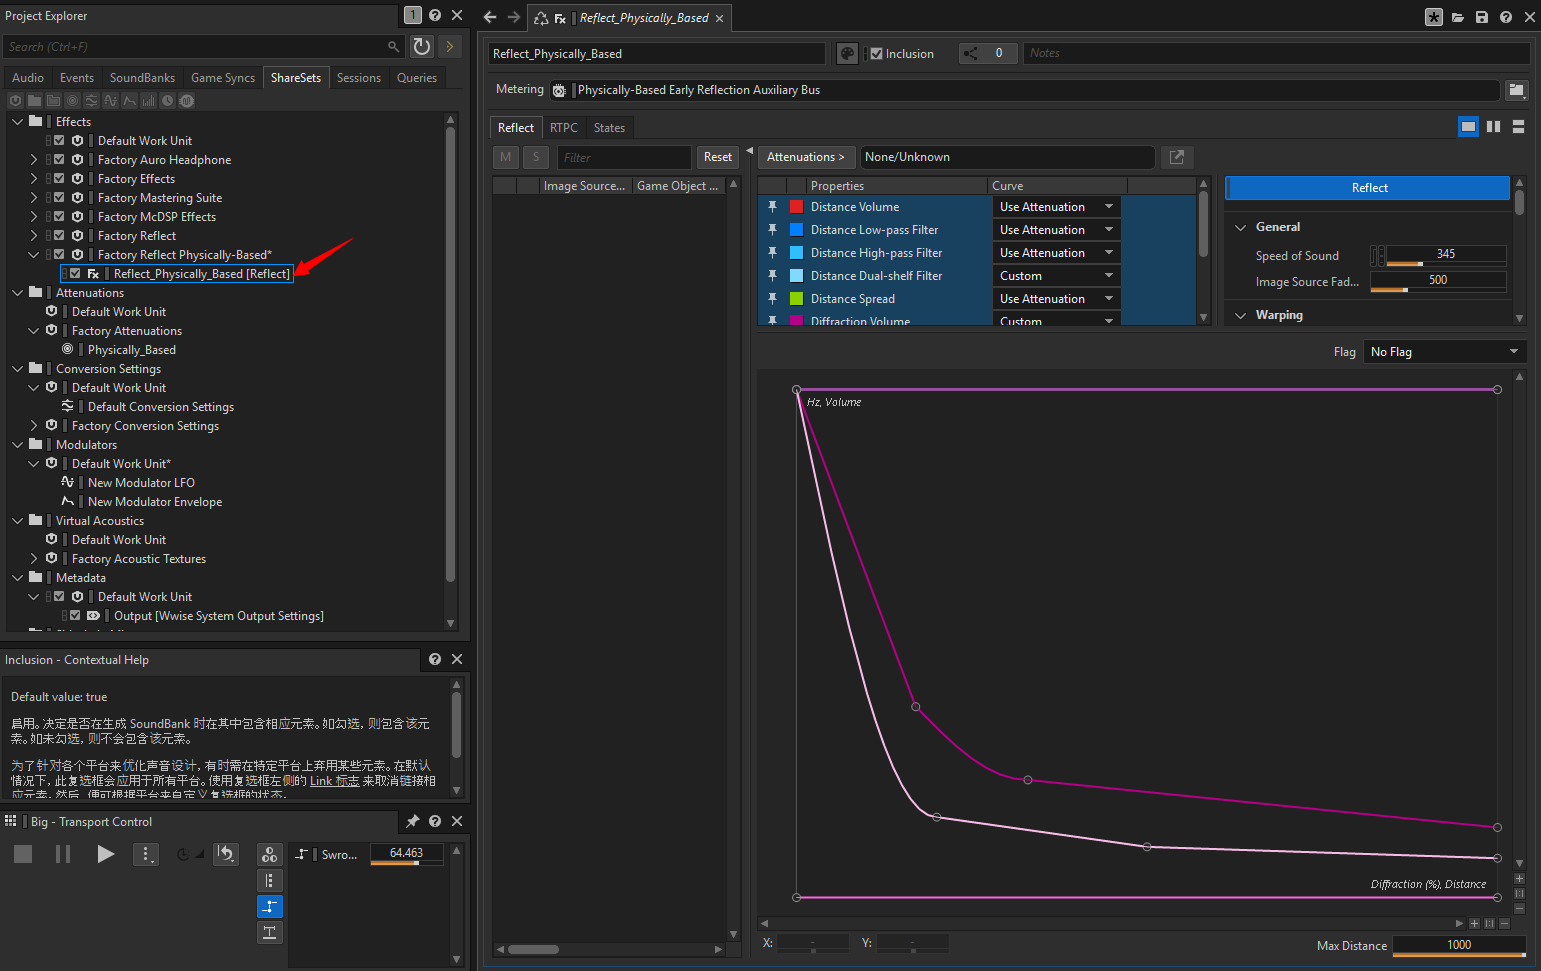Screen dimensions: 1541x971
Task: Toggle the Inclusion checkbox
Action: tap(876, 54)
